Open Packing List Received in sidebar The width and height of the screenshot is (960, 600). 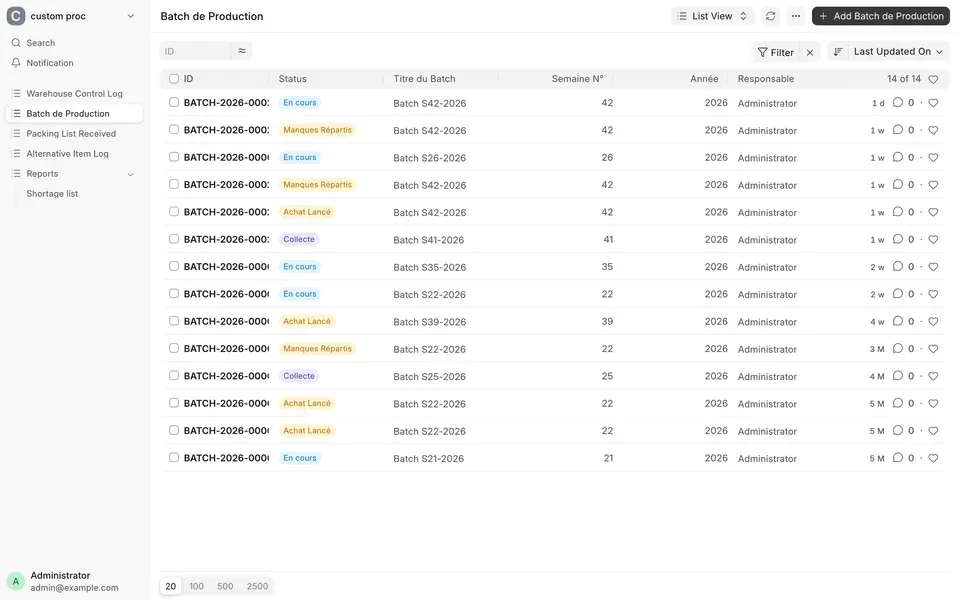[74, 133]
